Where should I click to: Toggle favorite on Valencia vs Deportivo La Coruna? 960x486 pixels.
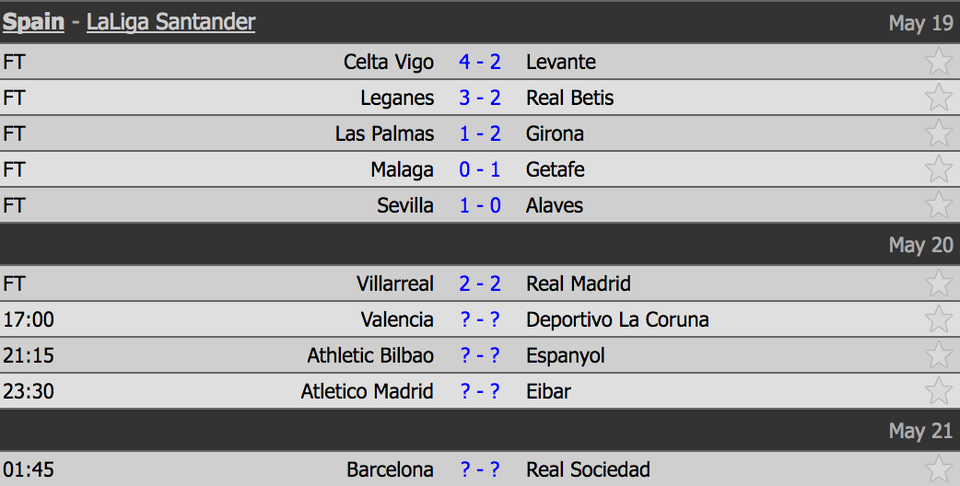(939, 320)
